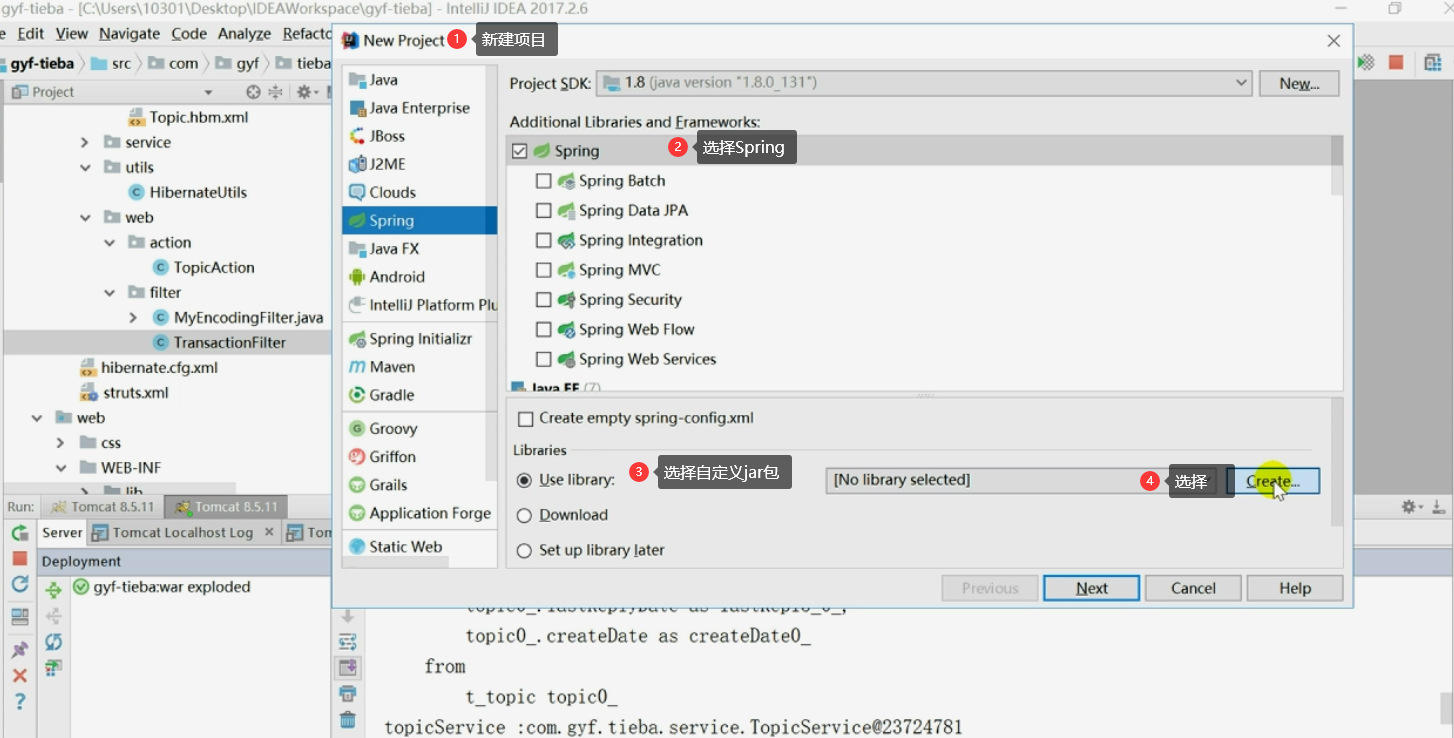Switch to the Server tab in Run panel
Screen dimensions: 1454x738
pos(62,533)
